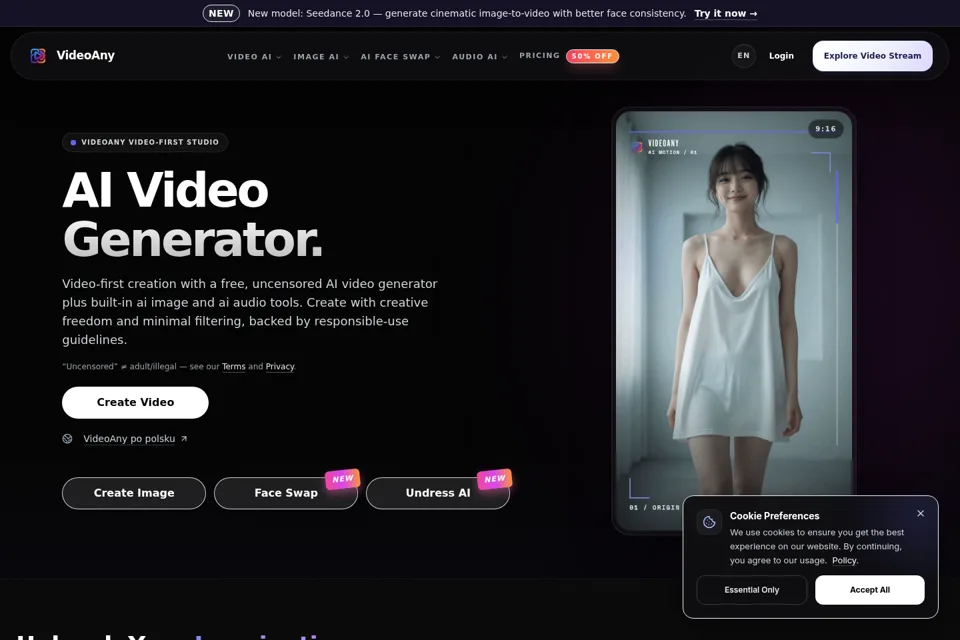This screenshot has height=640, width=960.
Task: Expand the Audio AI menu
Action: tap(479, 56)
